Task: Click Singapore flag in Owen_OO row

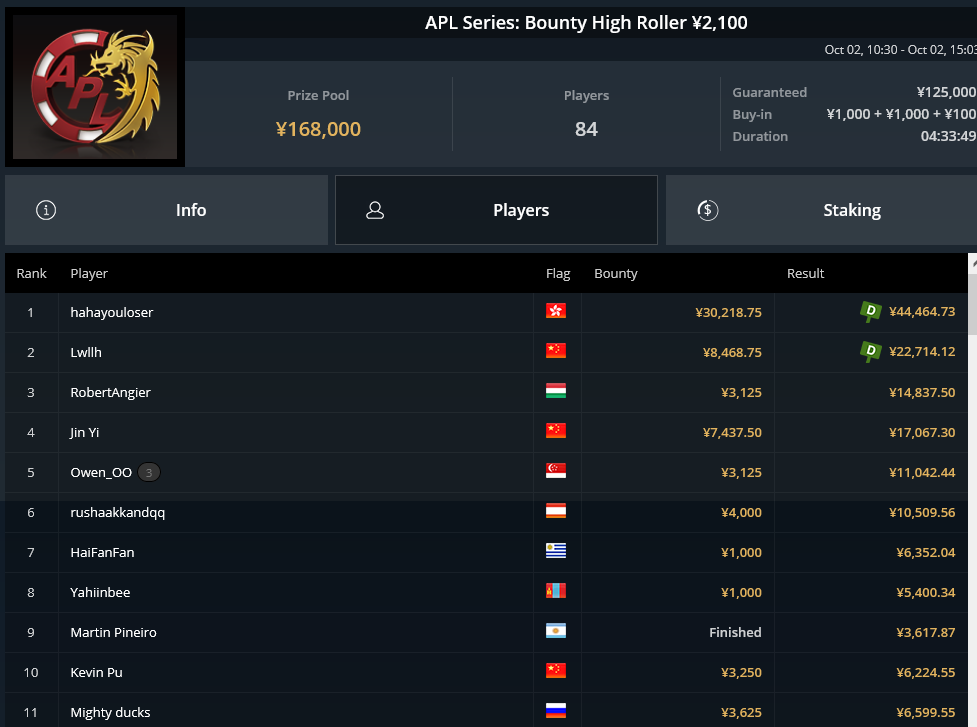Action: 556,471
